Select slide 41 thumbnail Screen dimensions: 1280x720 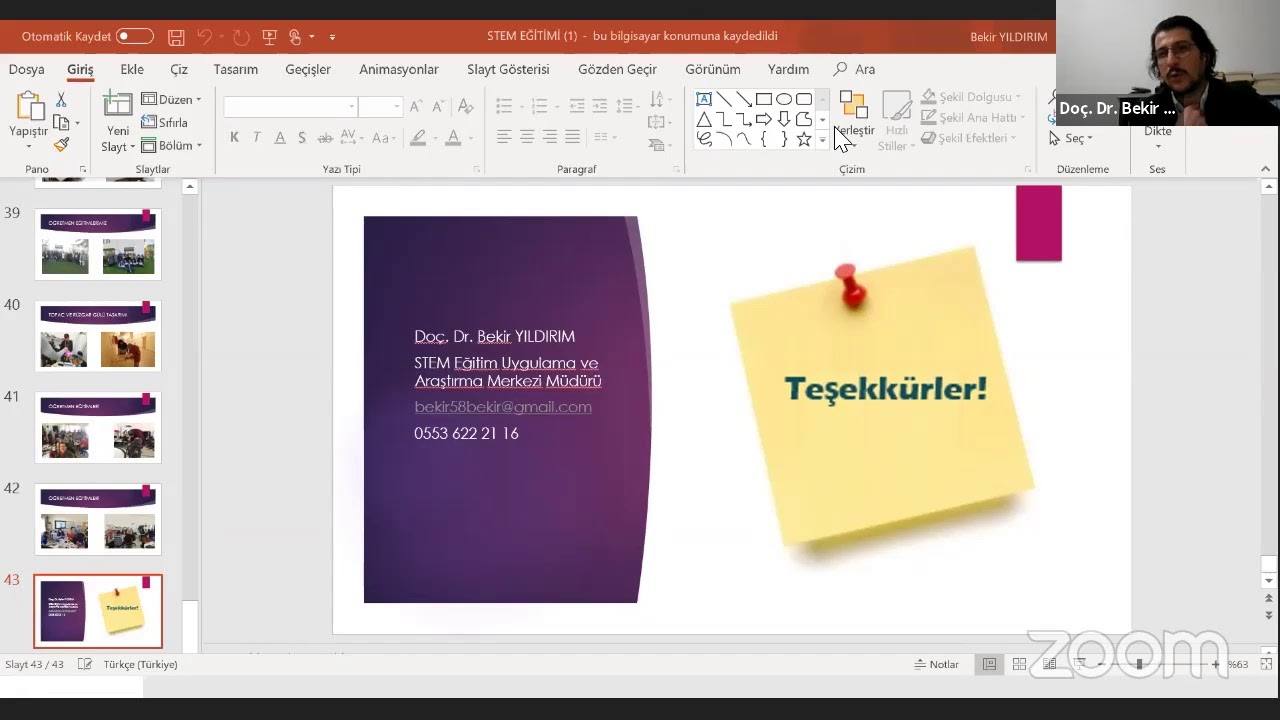(x=98, y=427)
